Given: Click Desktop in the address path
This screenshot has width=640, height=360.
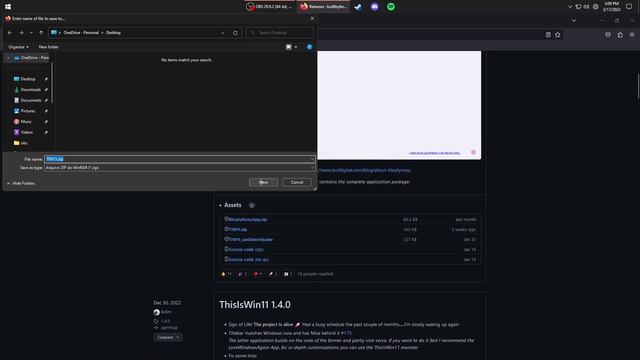Looking at the screenshot, I should [x=113, y=33].
